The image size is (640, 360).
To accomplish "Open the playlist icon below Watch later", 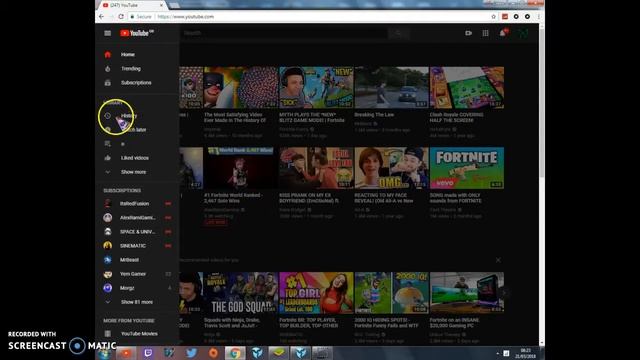I will 108,144.
